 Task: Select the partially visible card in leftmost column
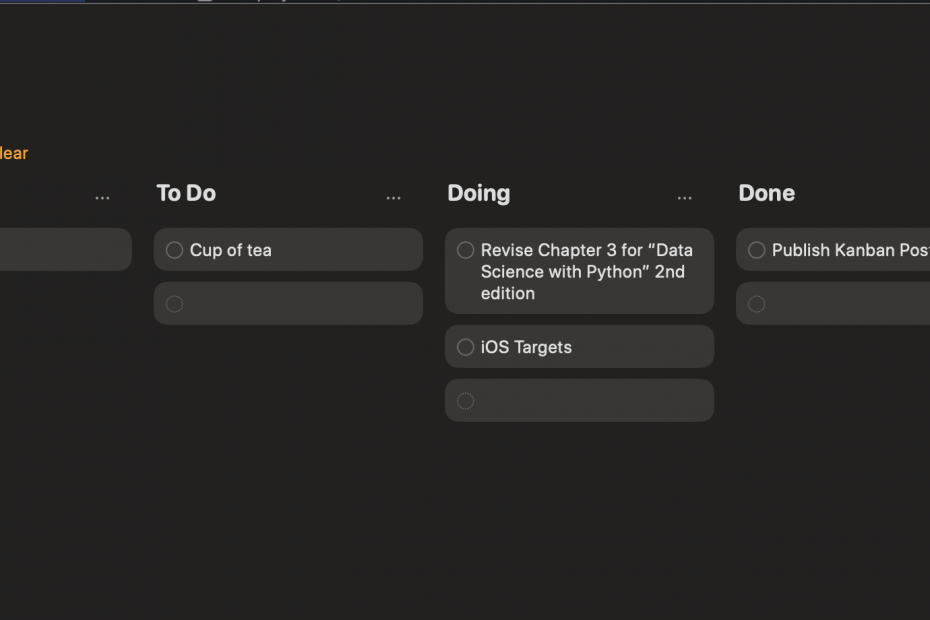click(60, 249)
